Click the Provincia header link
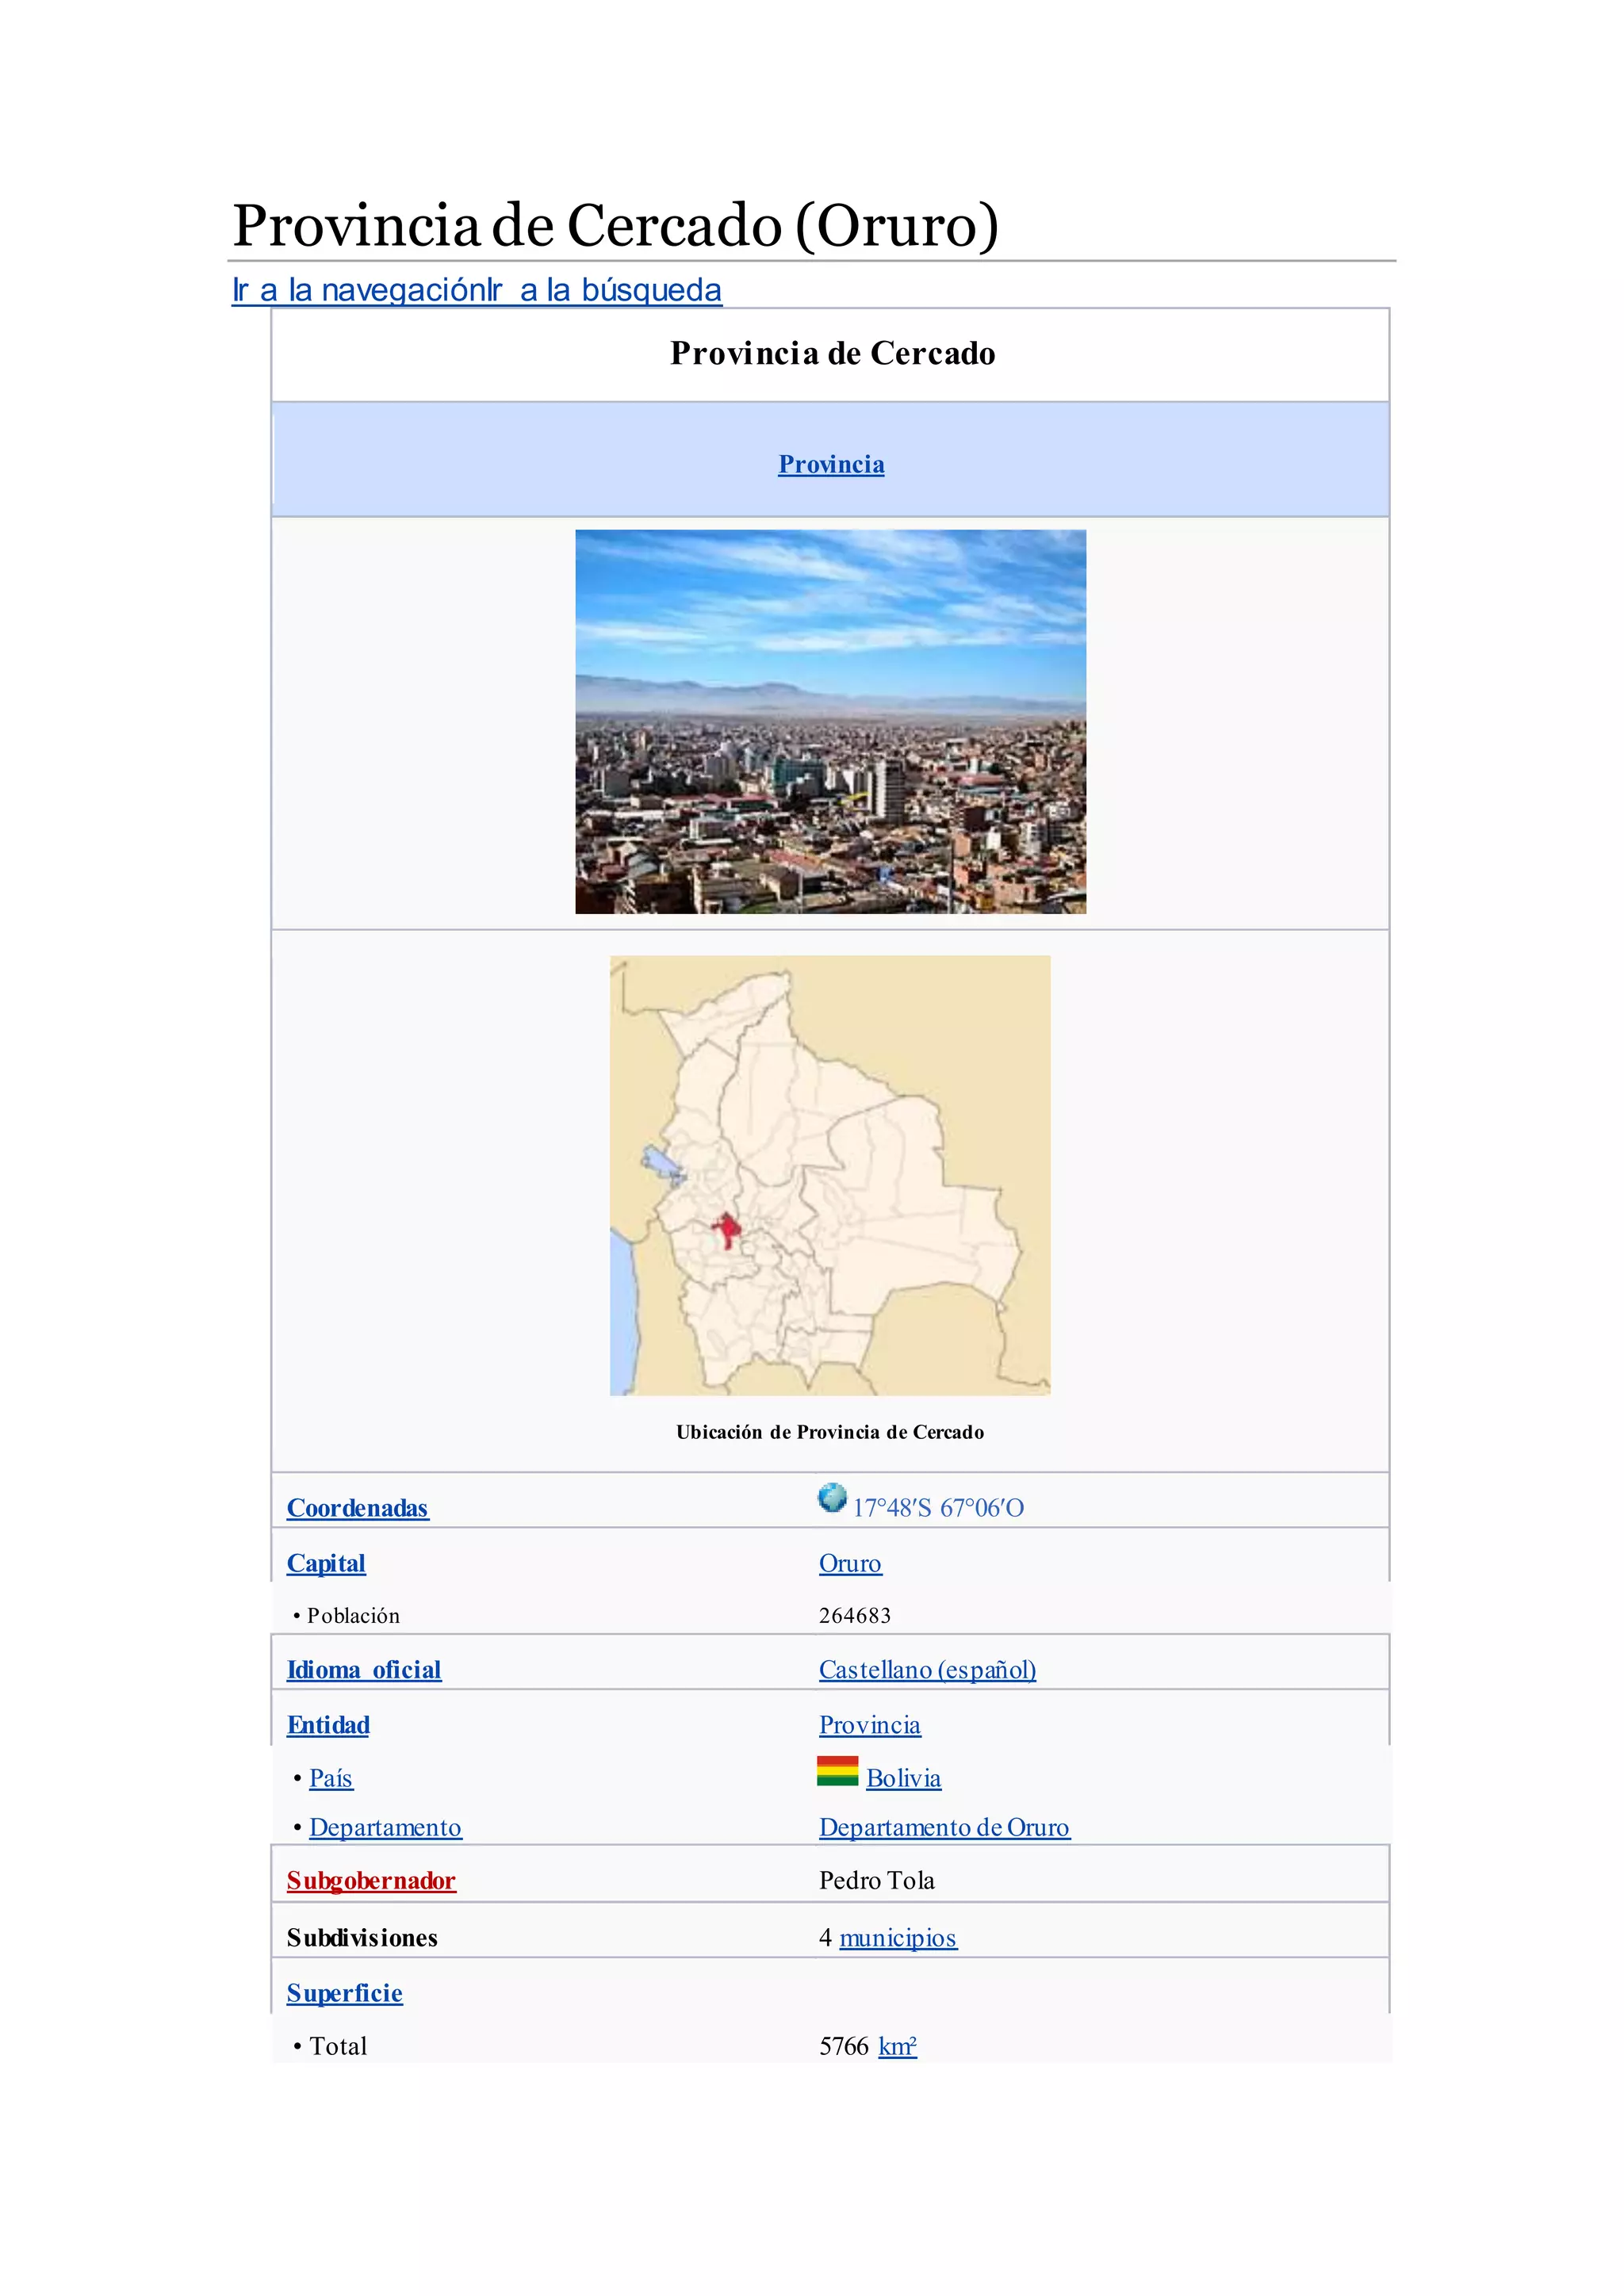1624x2296 pixels. [831, 464]
